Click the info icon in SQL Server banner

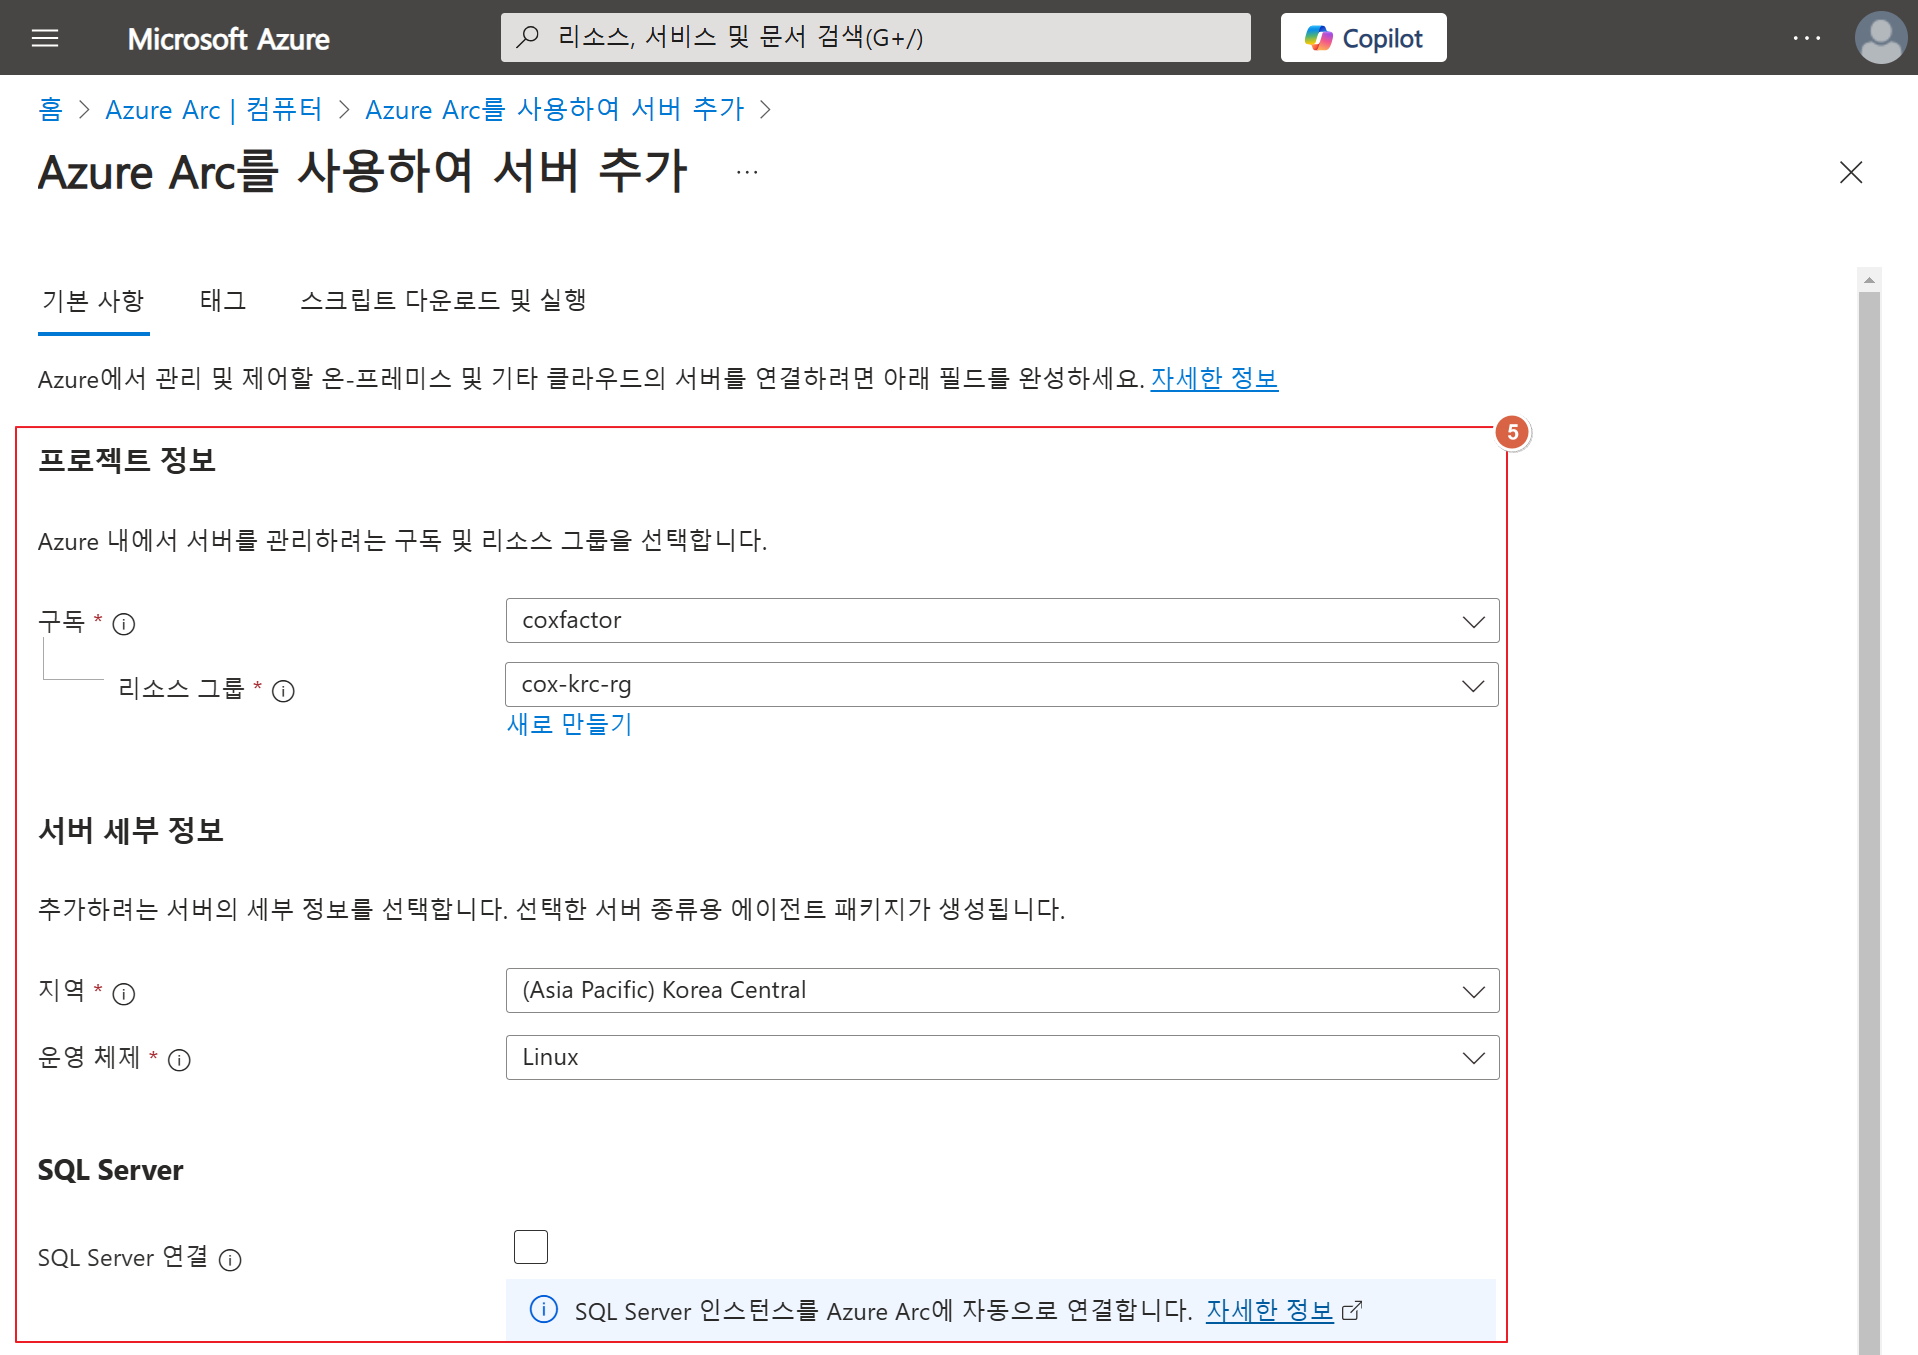point(544,1309)
